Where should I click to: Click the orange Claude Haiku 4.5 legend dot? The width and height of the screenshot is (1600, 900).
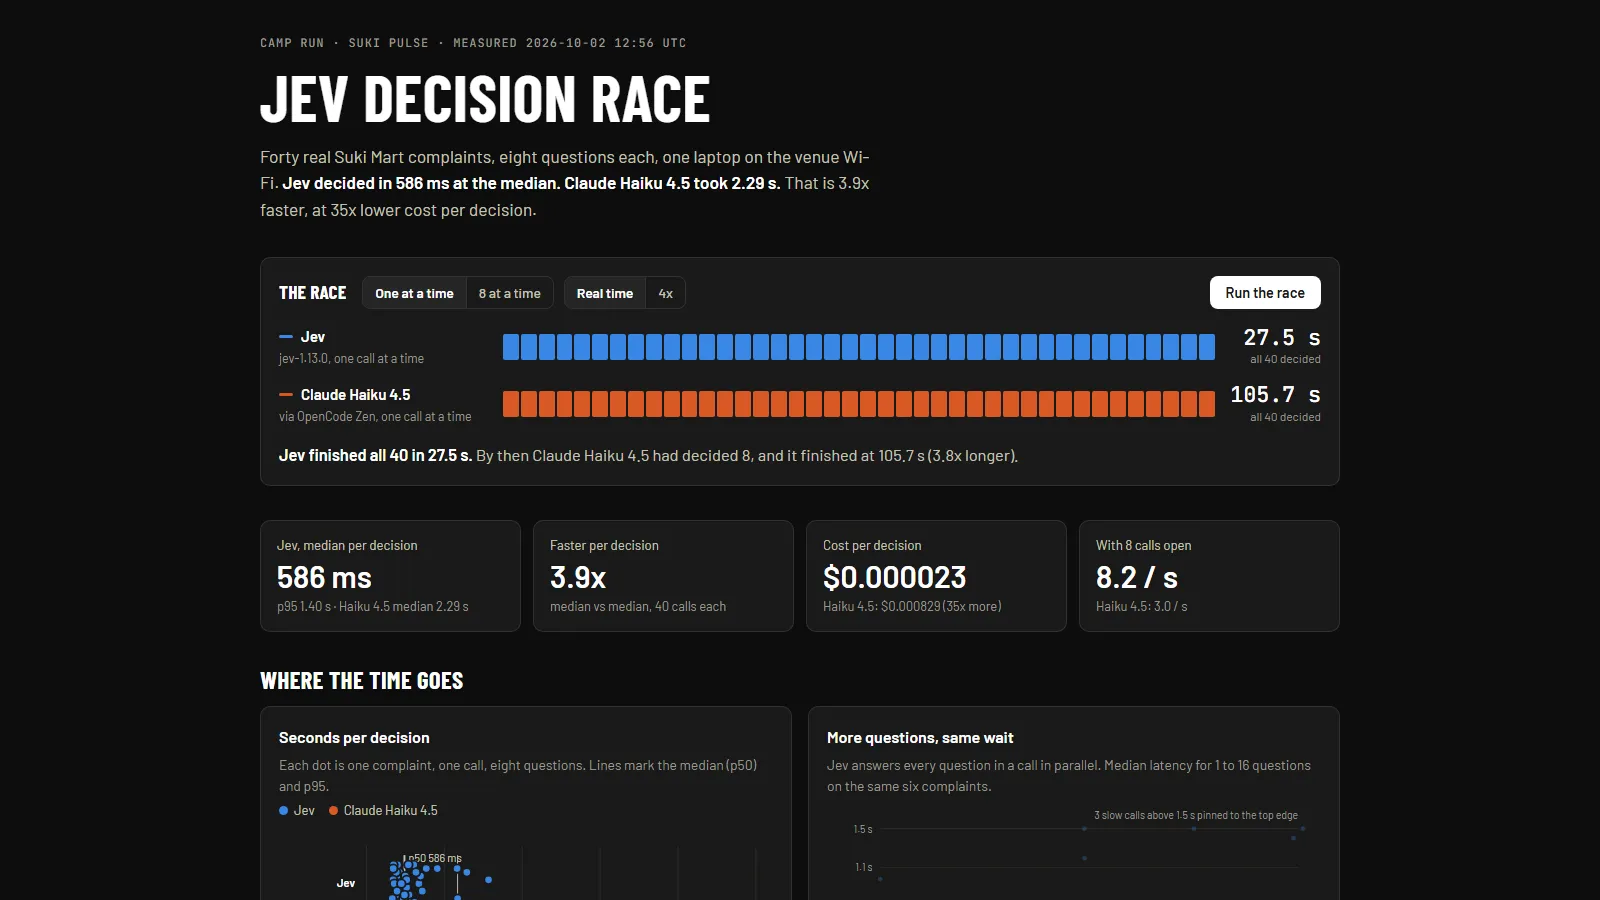pyautogui.click(x=333, y=811)
